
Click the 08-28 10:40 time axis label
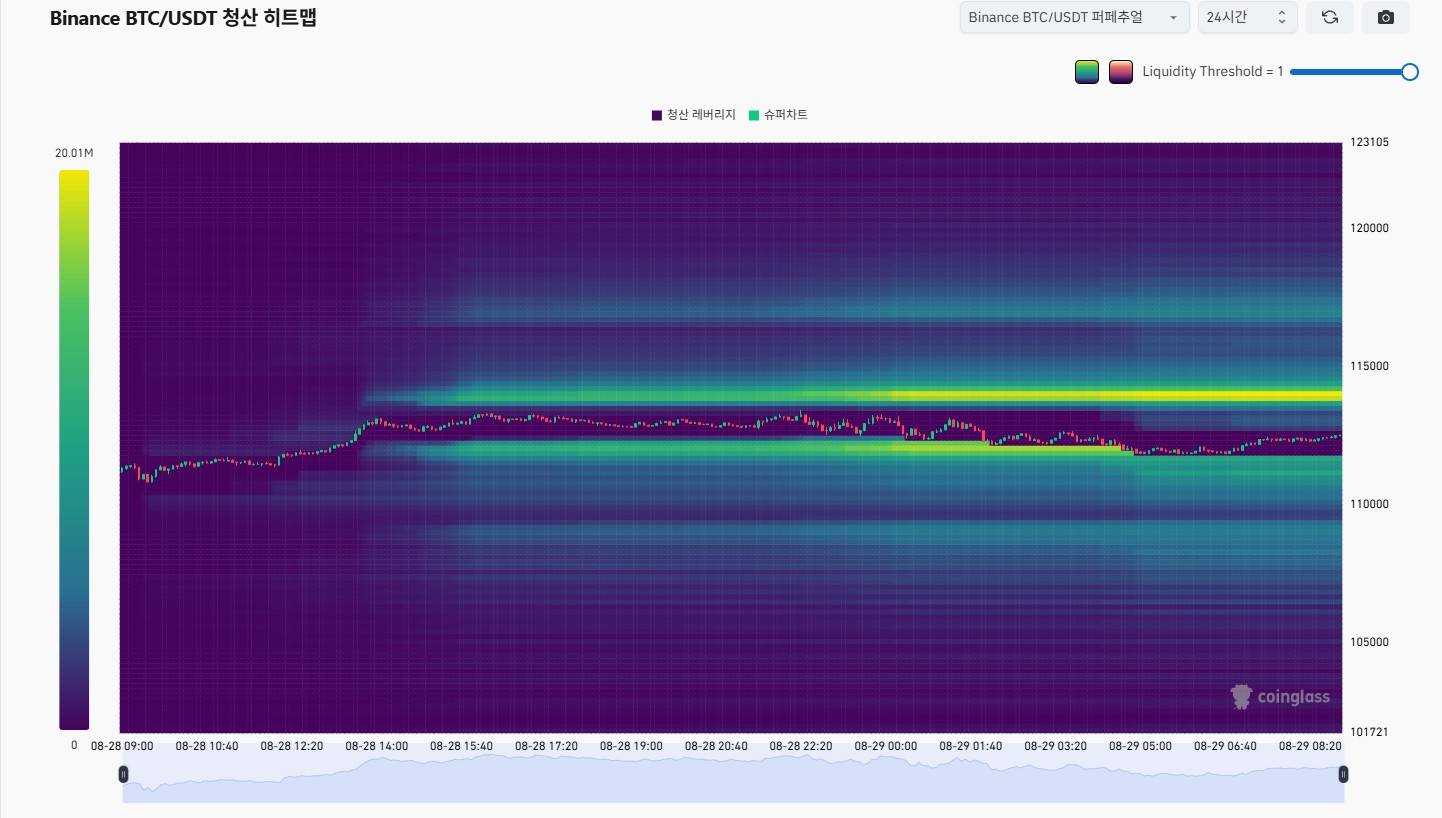click(206, 746)
